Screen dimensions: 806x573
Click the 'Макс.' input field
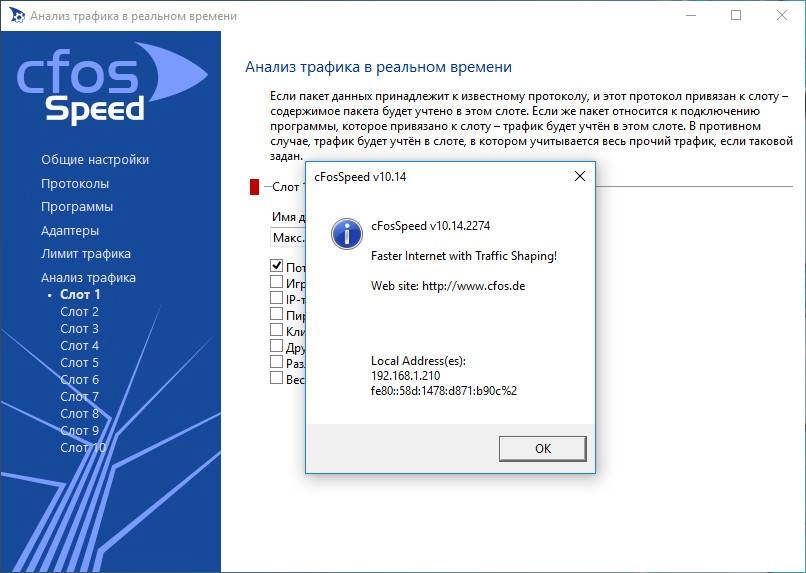[288, 237]
